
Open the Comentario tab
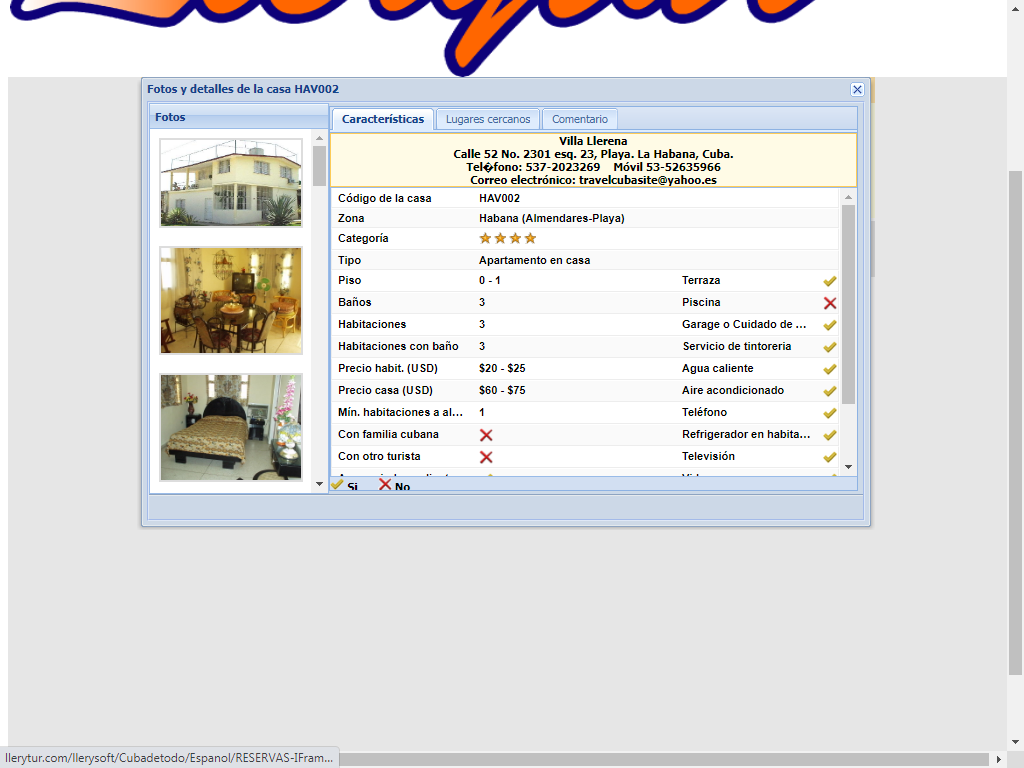579,119
